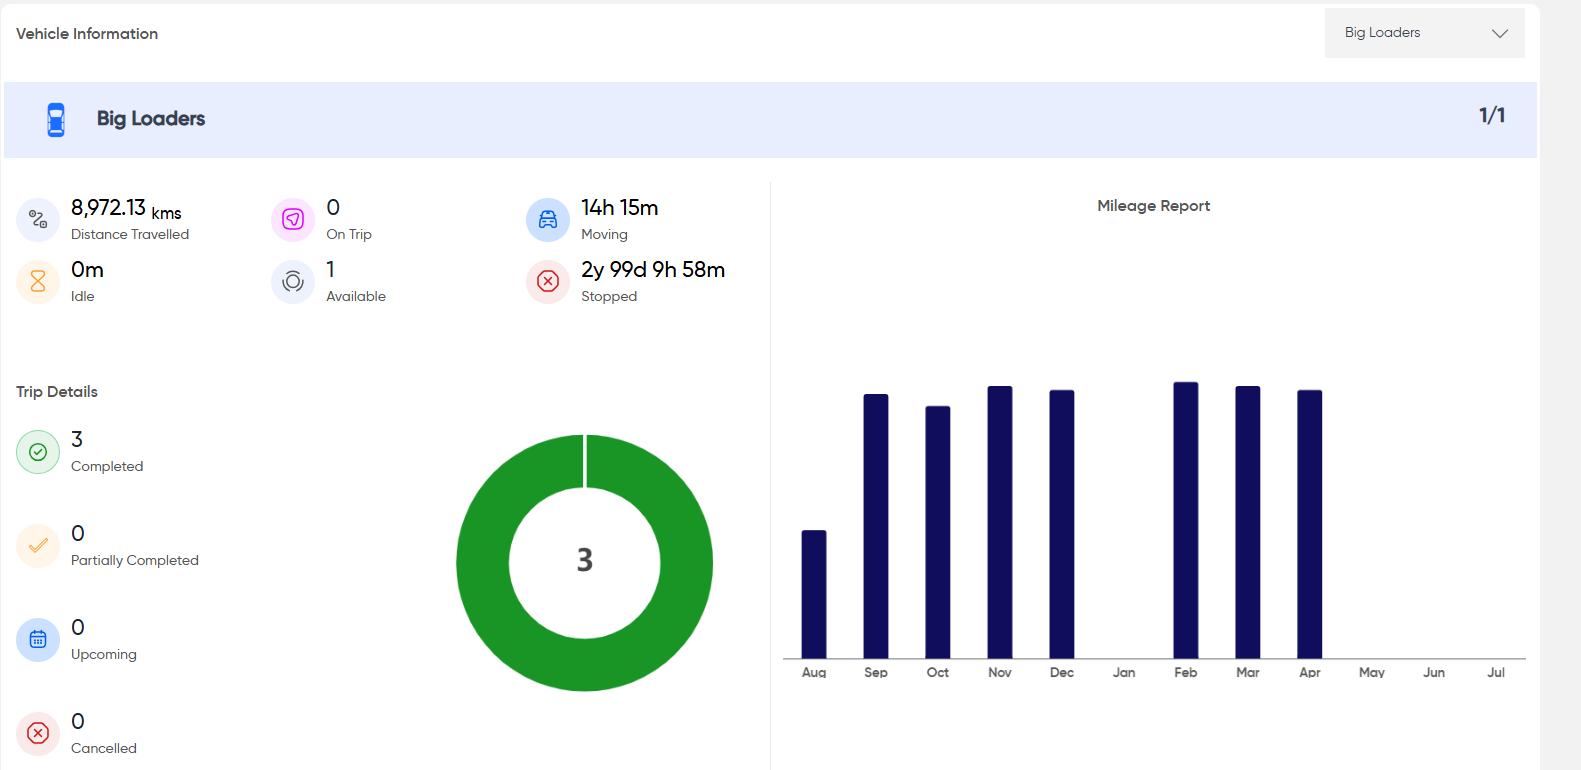Click the May axis label
Image resolution: width=1581 pixels, height=770 pixels.
pos(1372,673)
